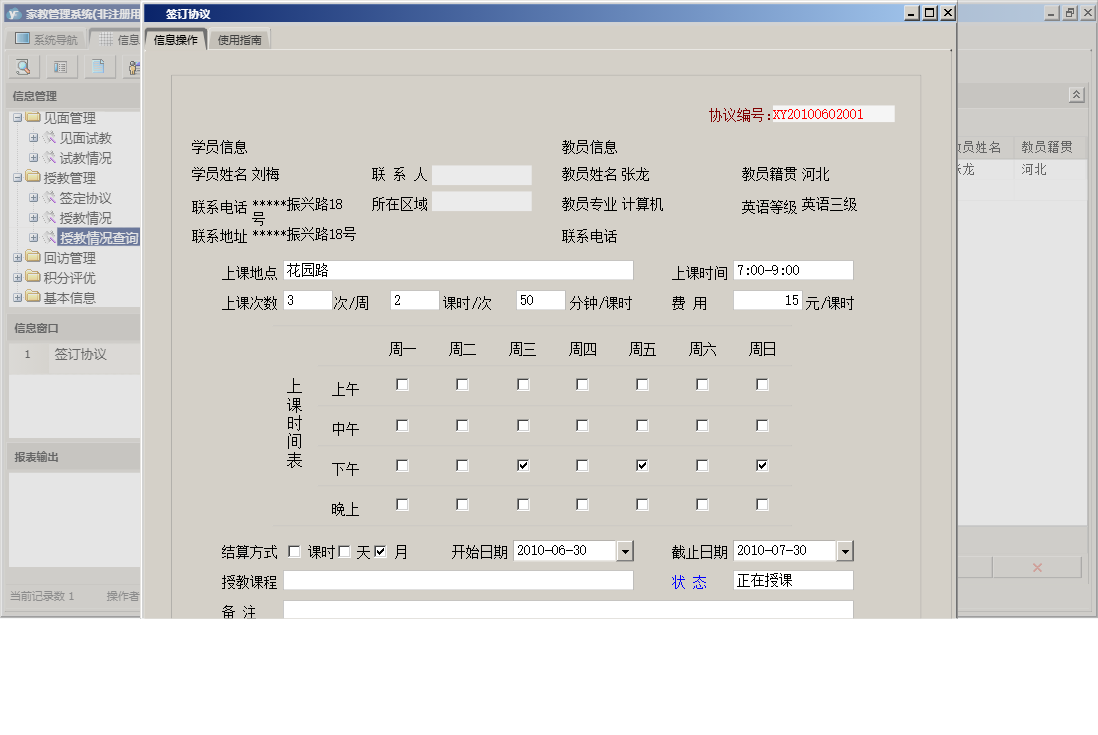Expand the 基本信息 tree node
The width and height of the screenshot is (1098, 735).
18,298
